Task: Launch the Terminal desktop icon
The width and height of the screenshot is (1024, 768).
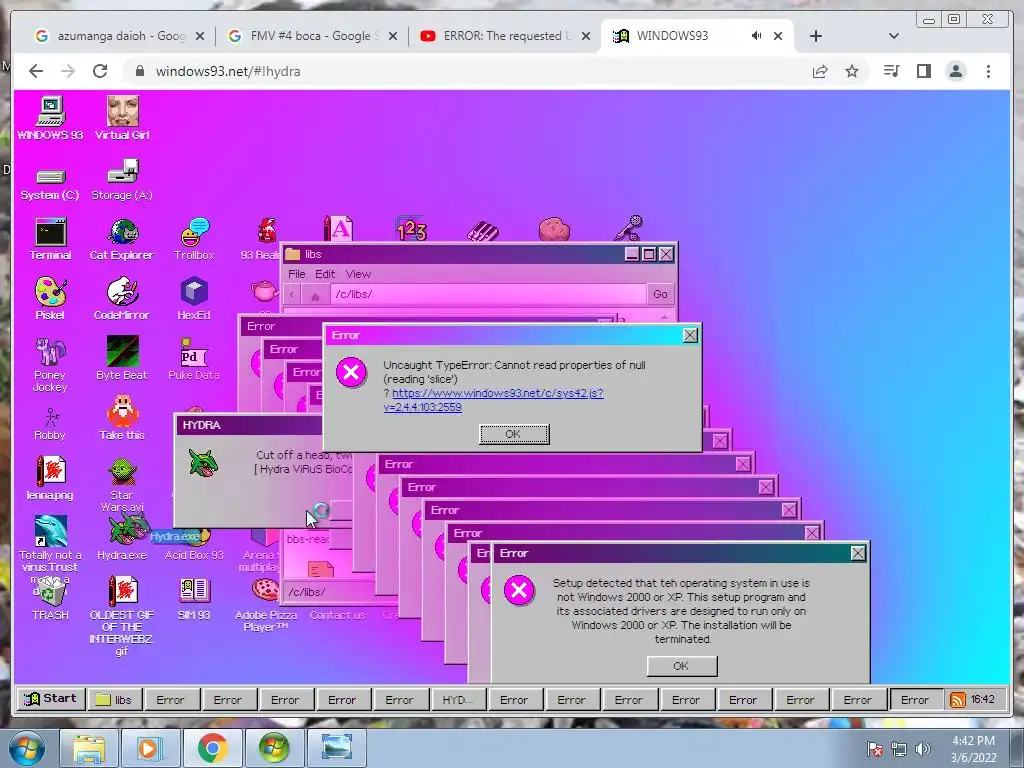Action: tap(50, 239)
